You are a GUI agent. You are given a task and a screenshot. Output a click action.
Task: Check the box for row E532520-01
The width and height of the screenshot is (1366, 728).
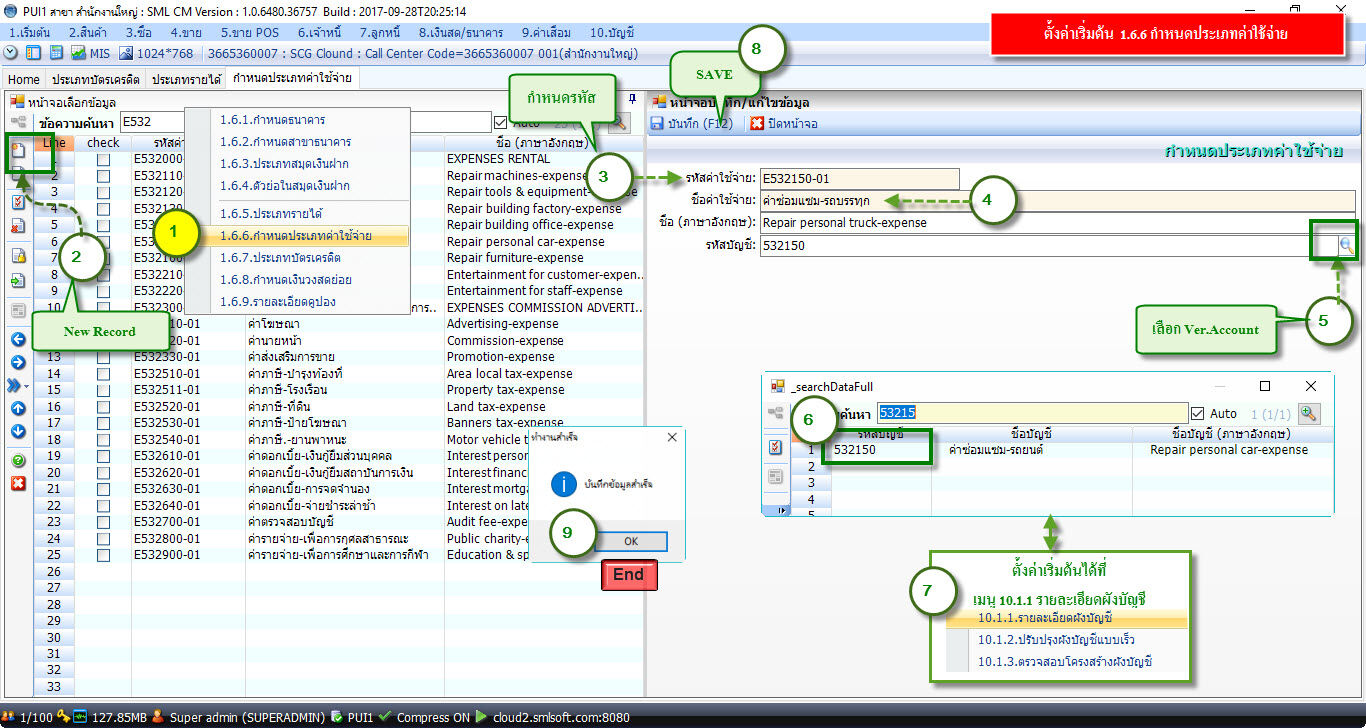pyautogui.click(x=103, y=407)
